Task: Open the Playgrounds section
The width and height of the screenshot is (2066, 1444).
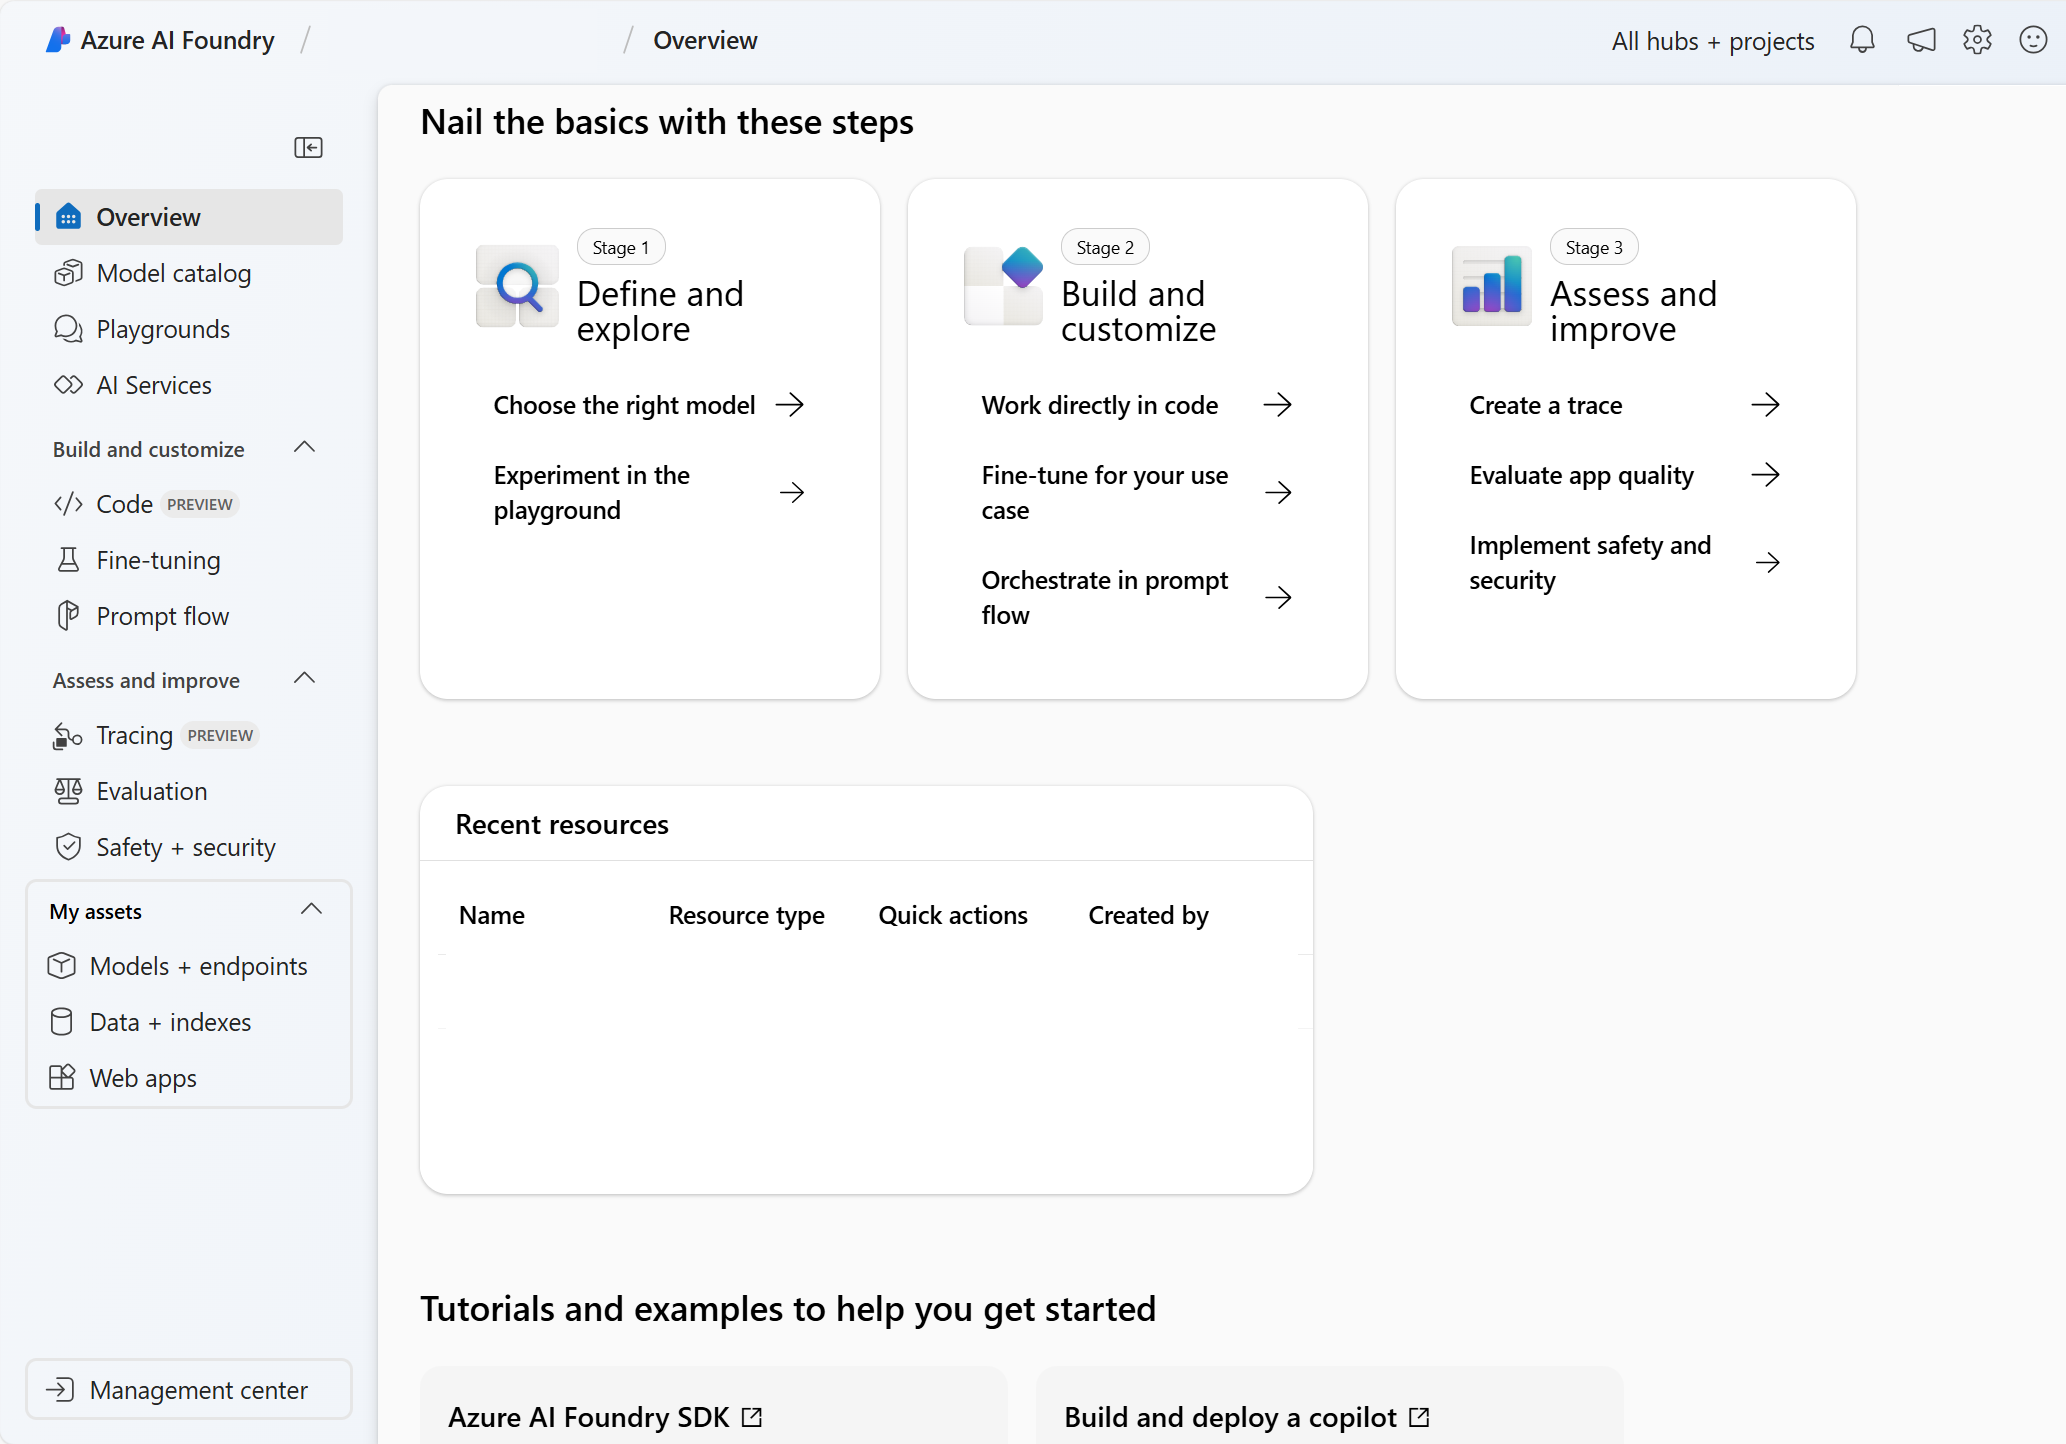Action: tap(162, 328)
